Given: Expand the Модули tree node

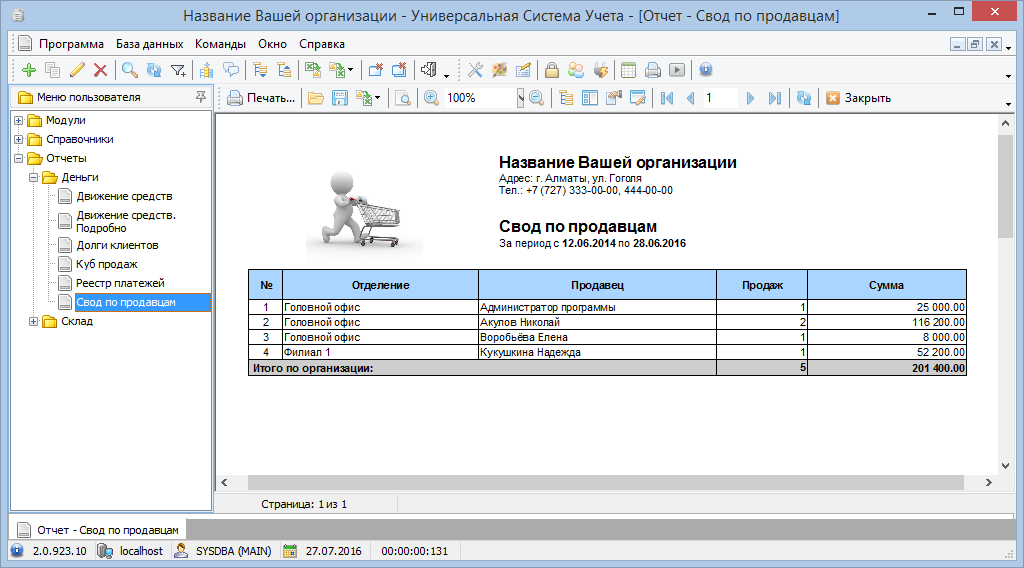Looking at the screenshot, I should (19, 120).
